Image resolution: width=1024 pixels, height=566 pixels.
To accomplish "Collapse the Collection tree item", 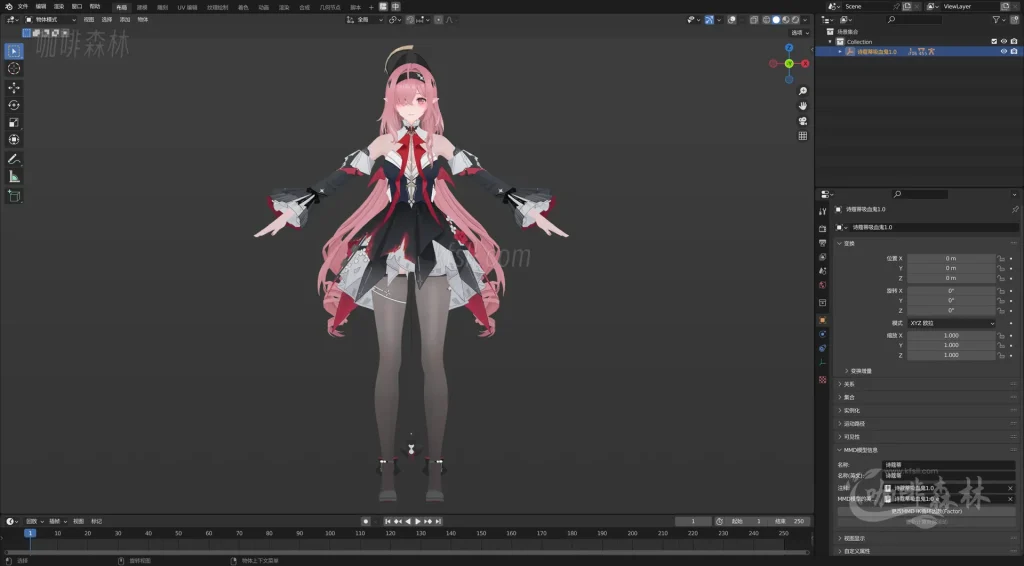I will pyautogui.click(x=831, y=42).
